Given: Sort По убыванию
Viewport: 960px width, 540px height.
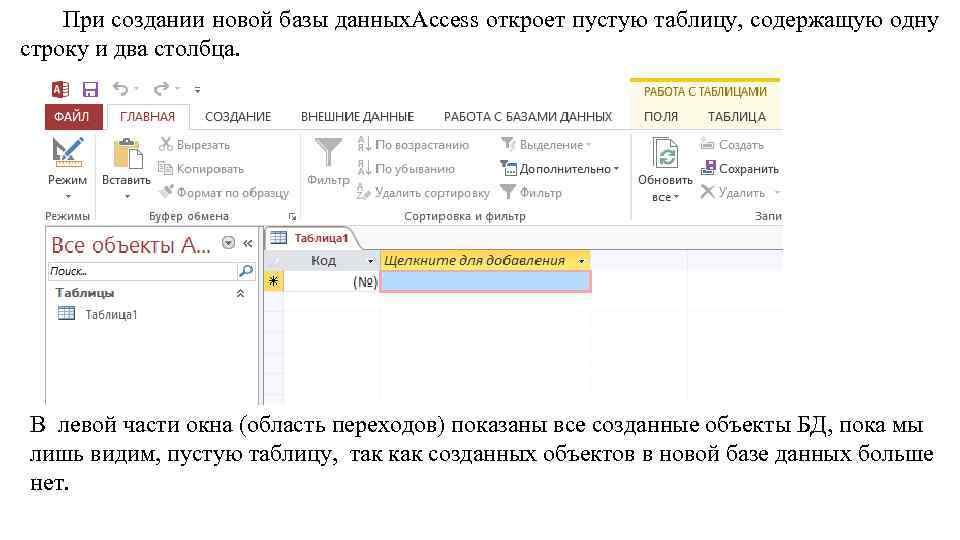Looking at the screenshot, I should (406, 169).
